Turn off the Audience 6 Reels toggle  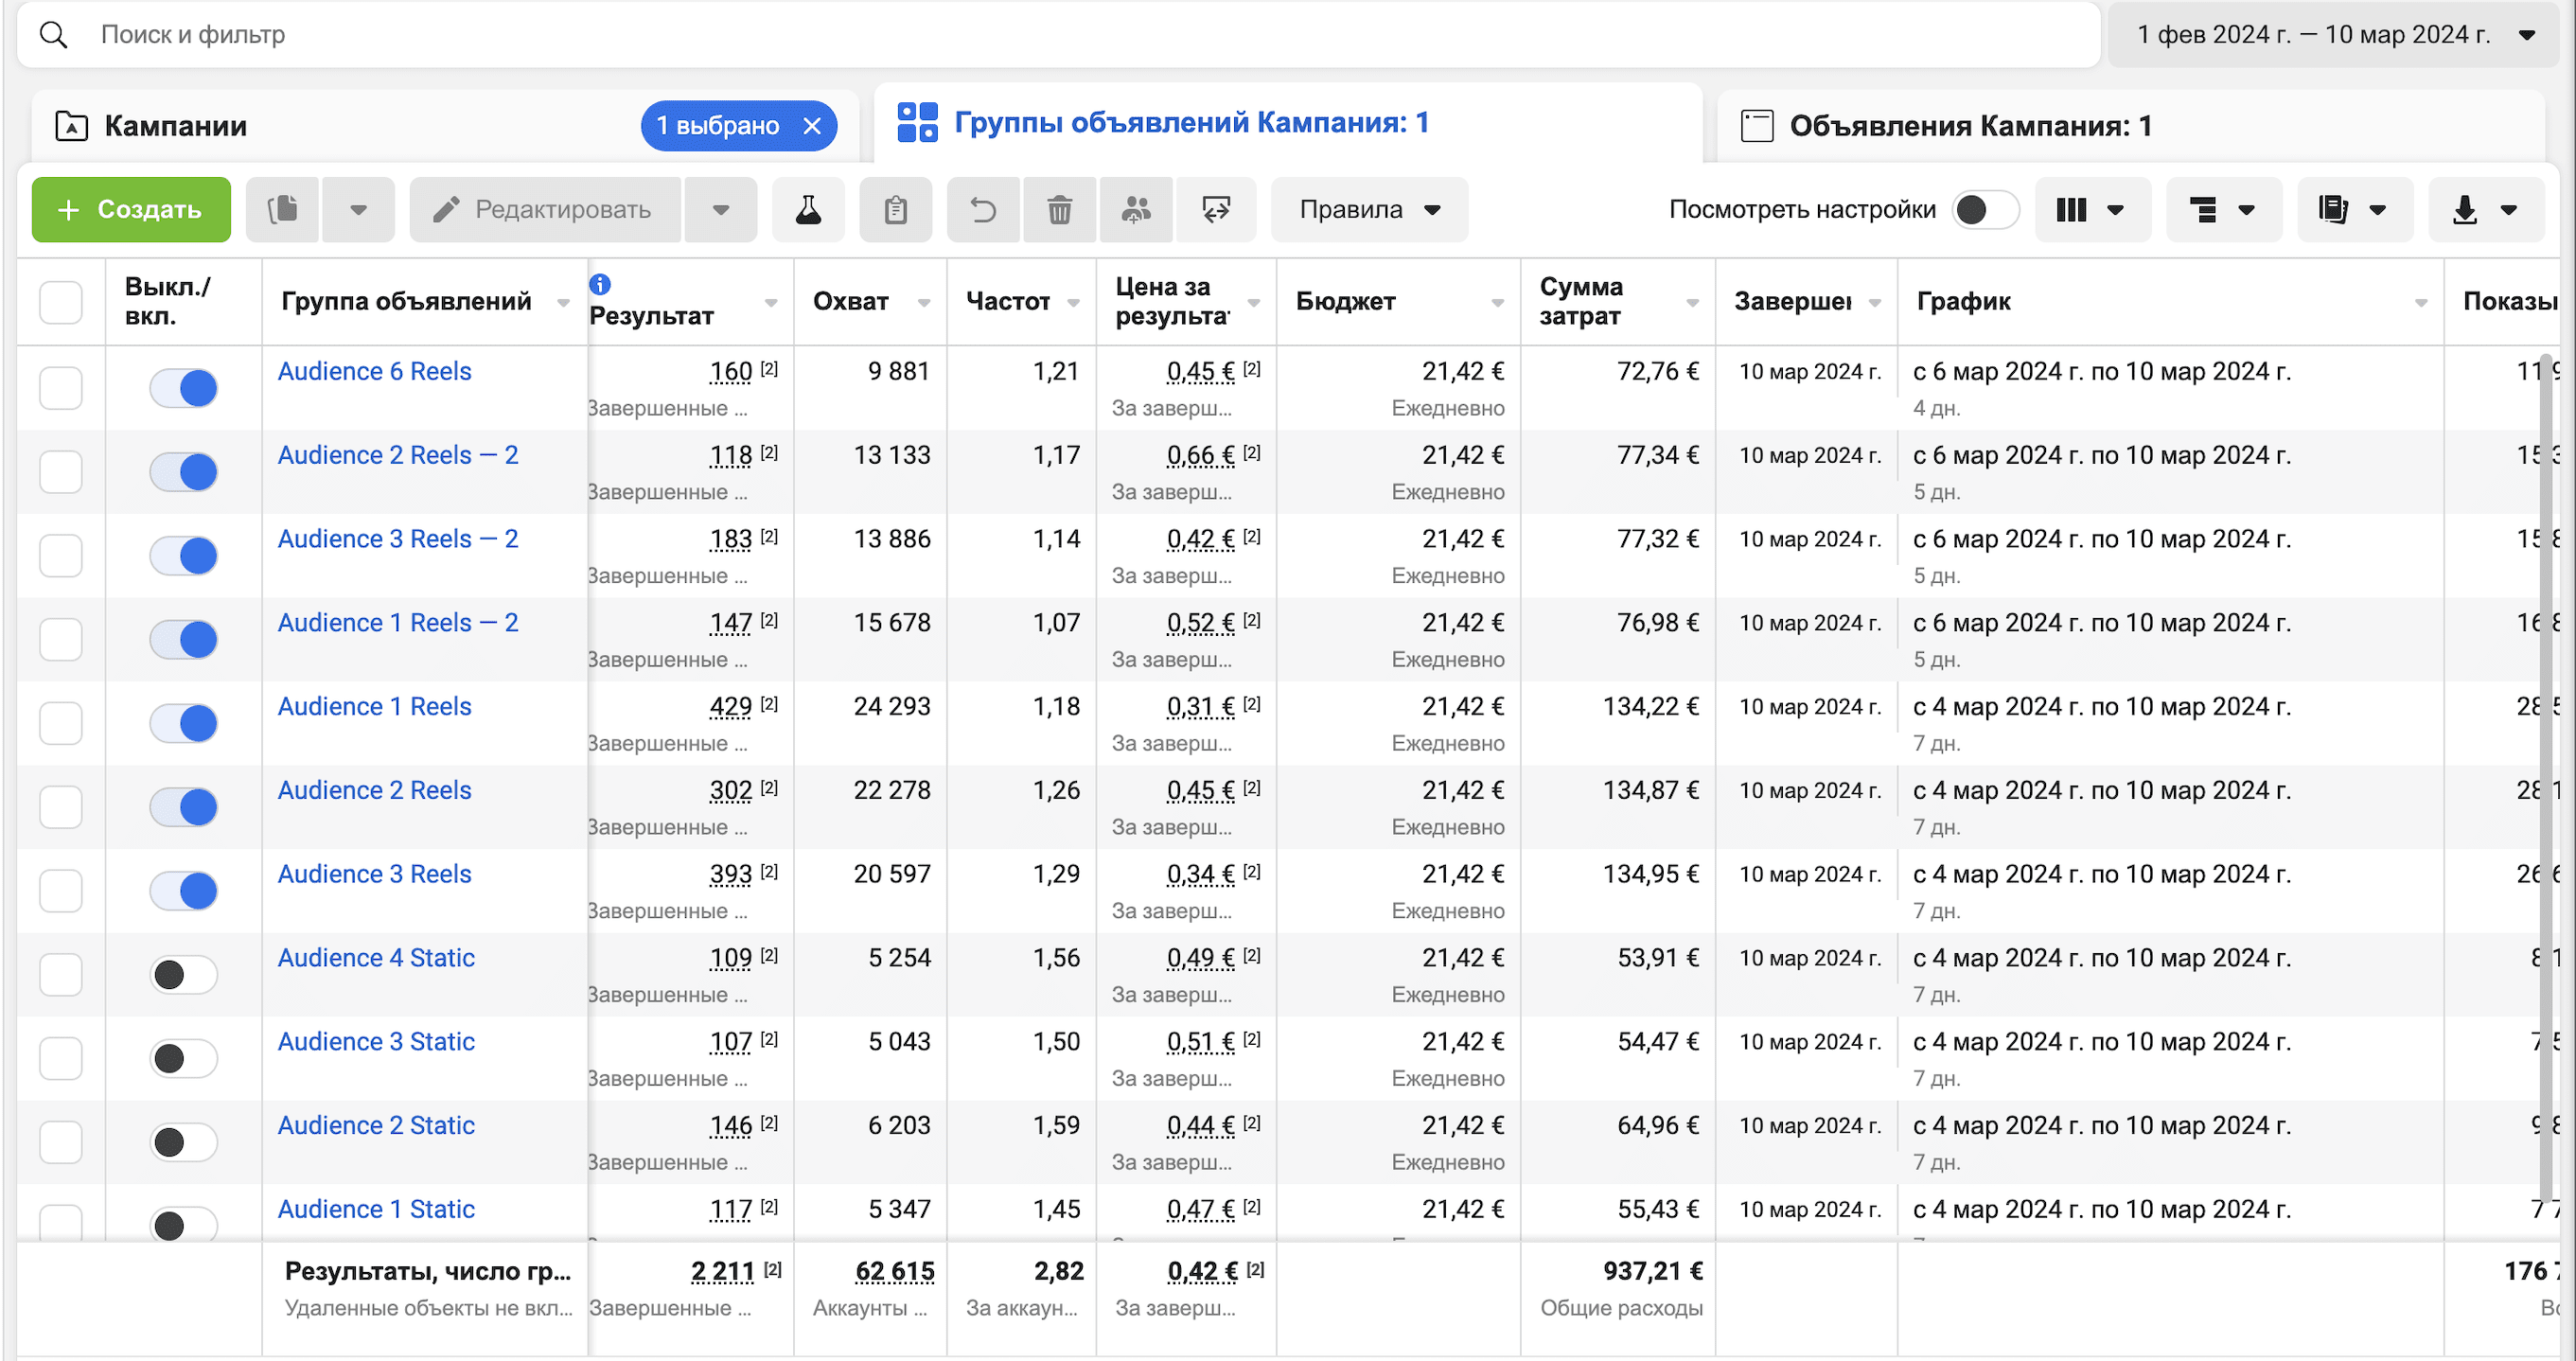[x=184, y=388]
